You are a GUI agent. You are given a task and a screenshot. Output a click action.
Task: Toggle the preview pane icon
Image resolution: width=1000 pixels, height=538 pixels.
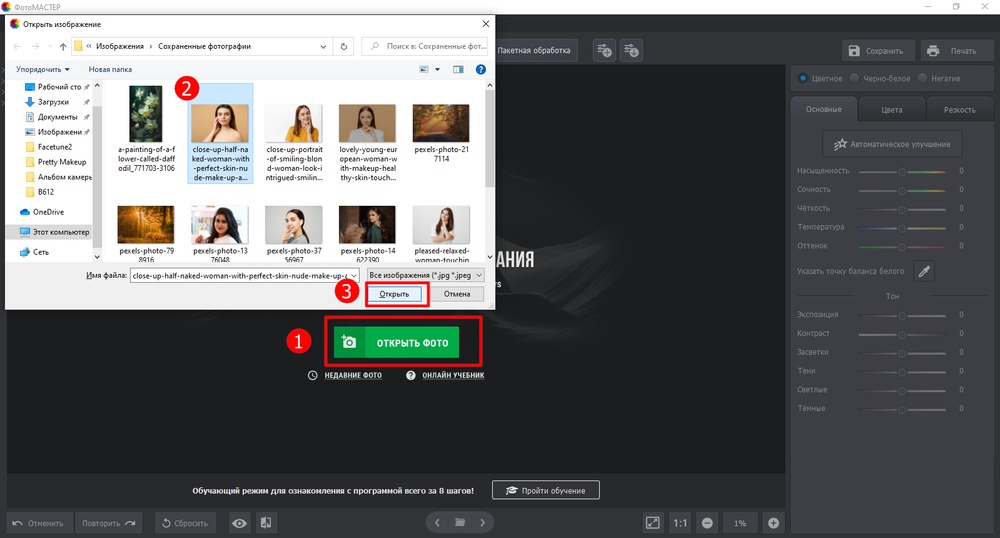[458, 69]
